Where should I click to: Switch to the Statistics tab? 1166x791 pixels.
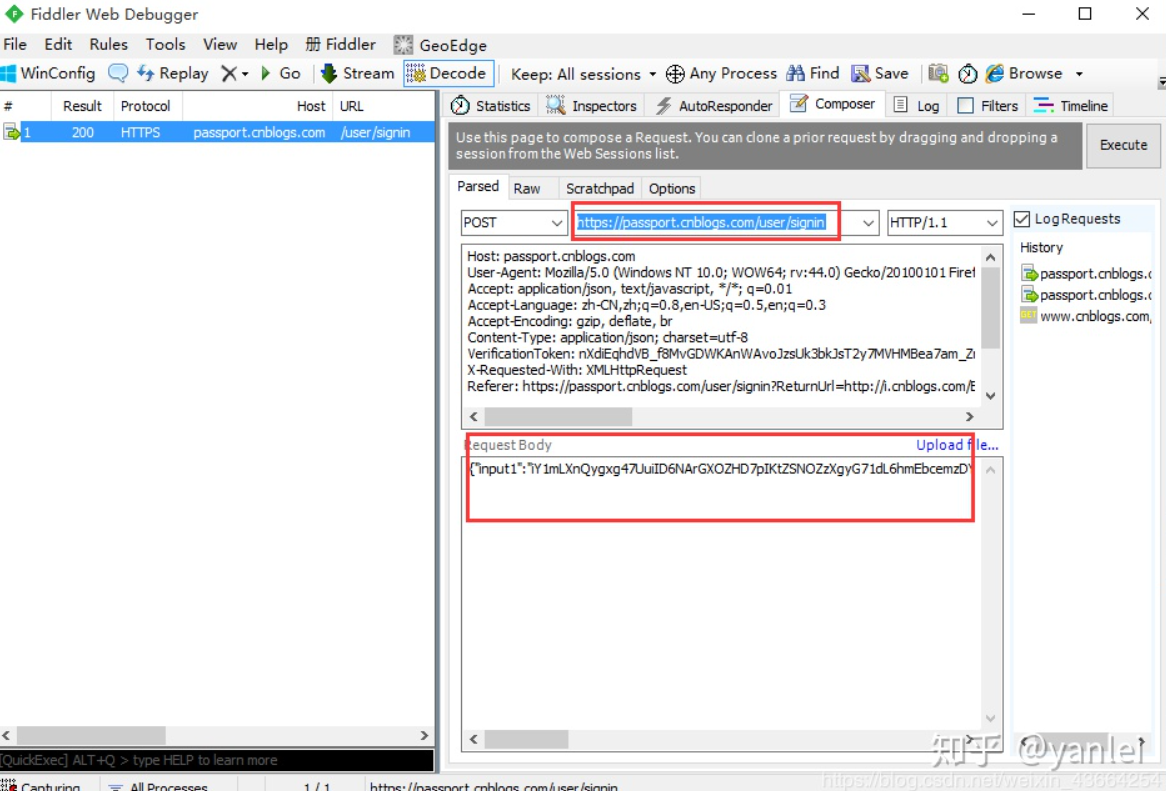491,106
